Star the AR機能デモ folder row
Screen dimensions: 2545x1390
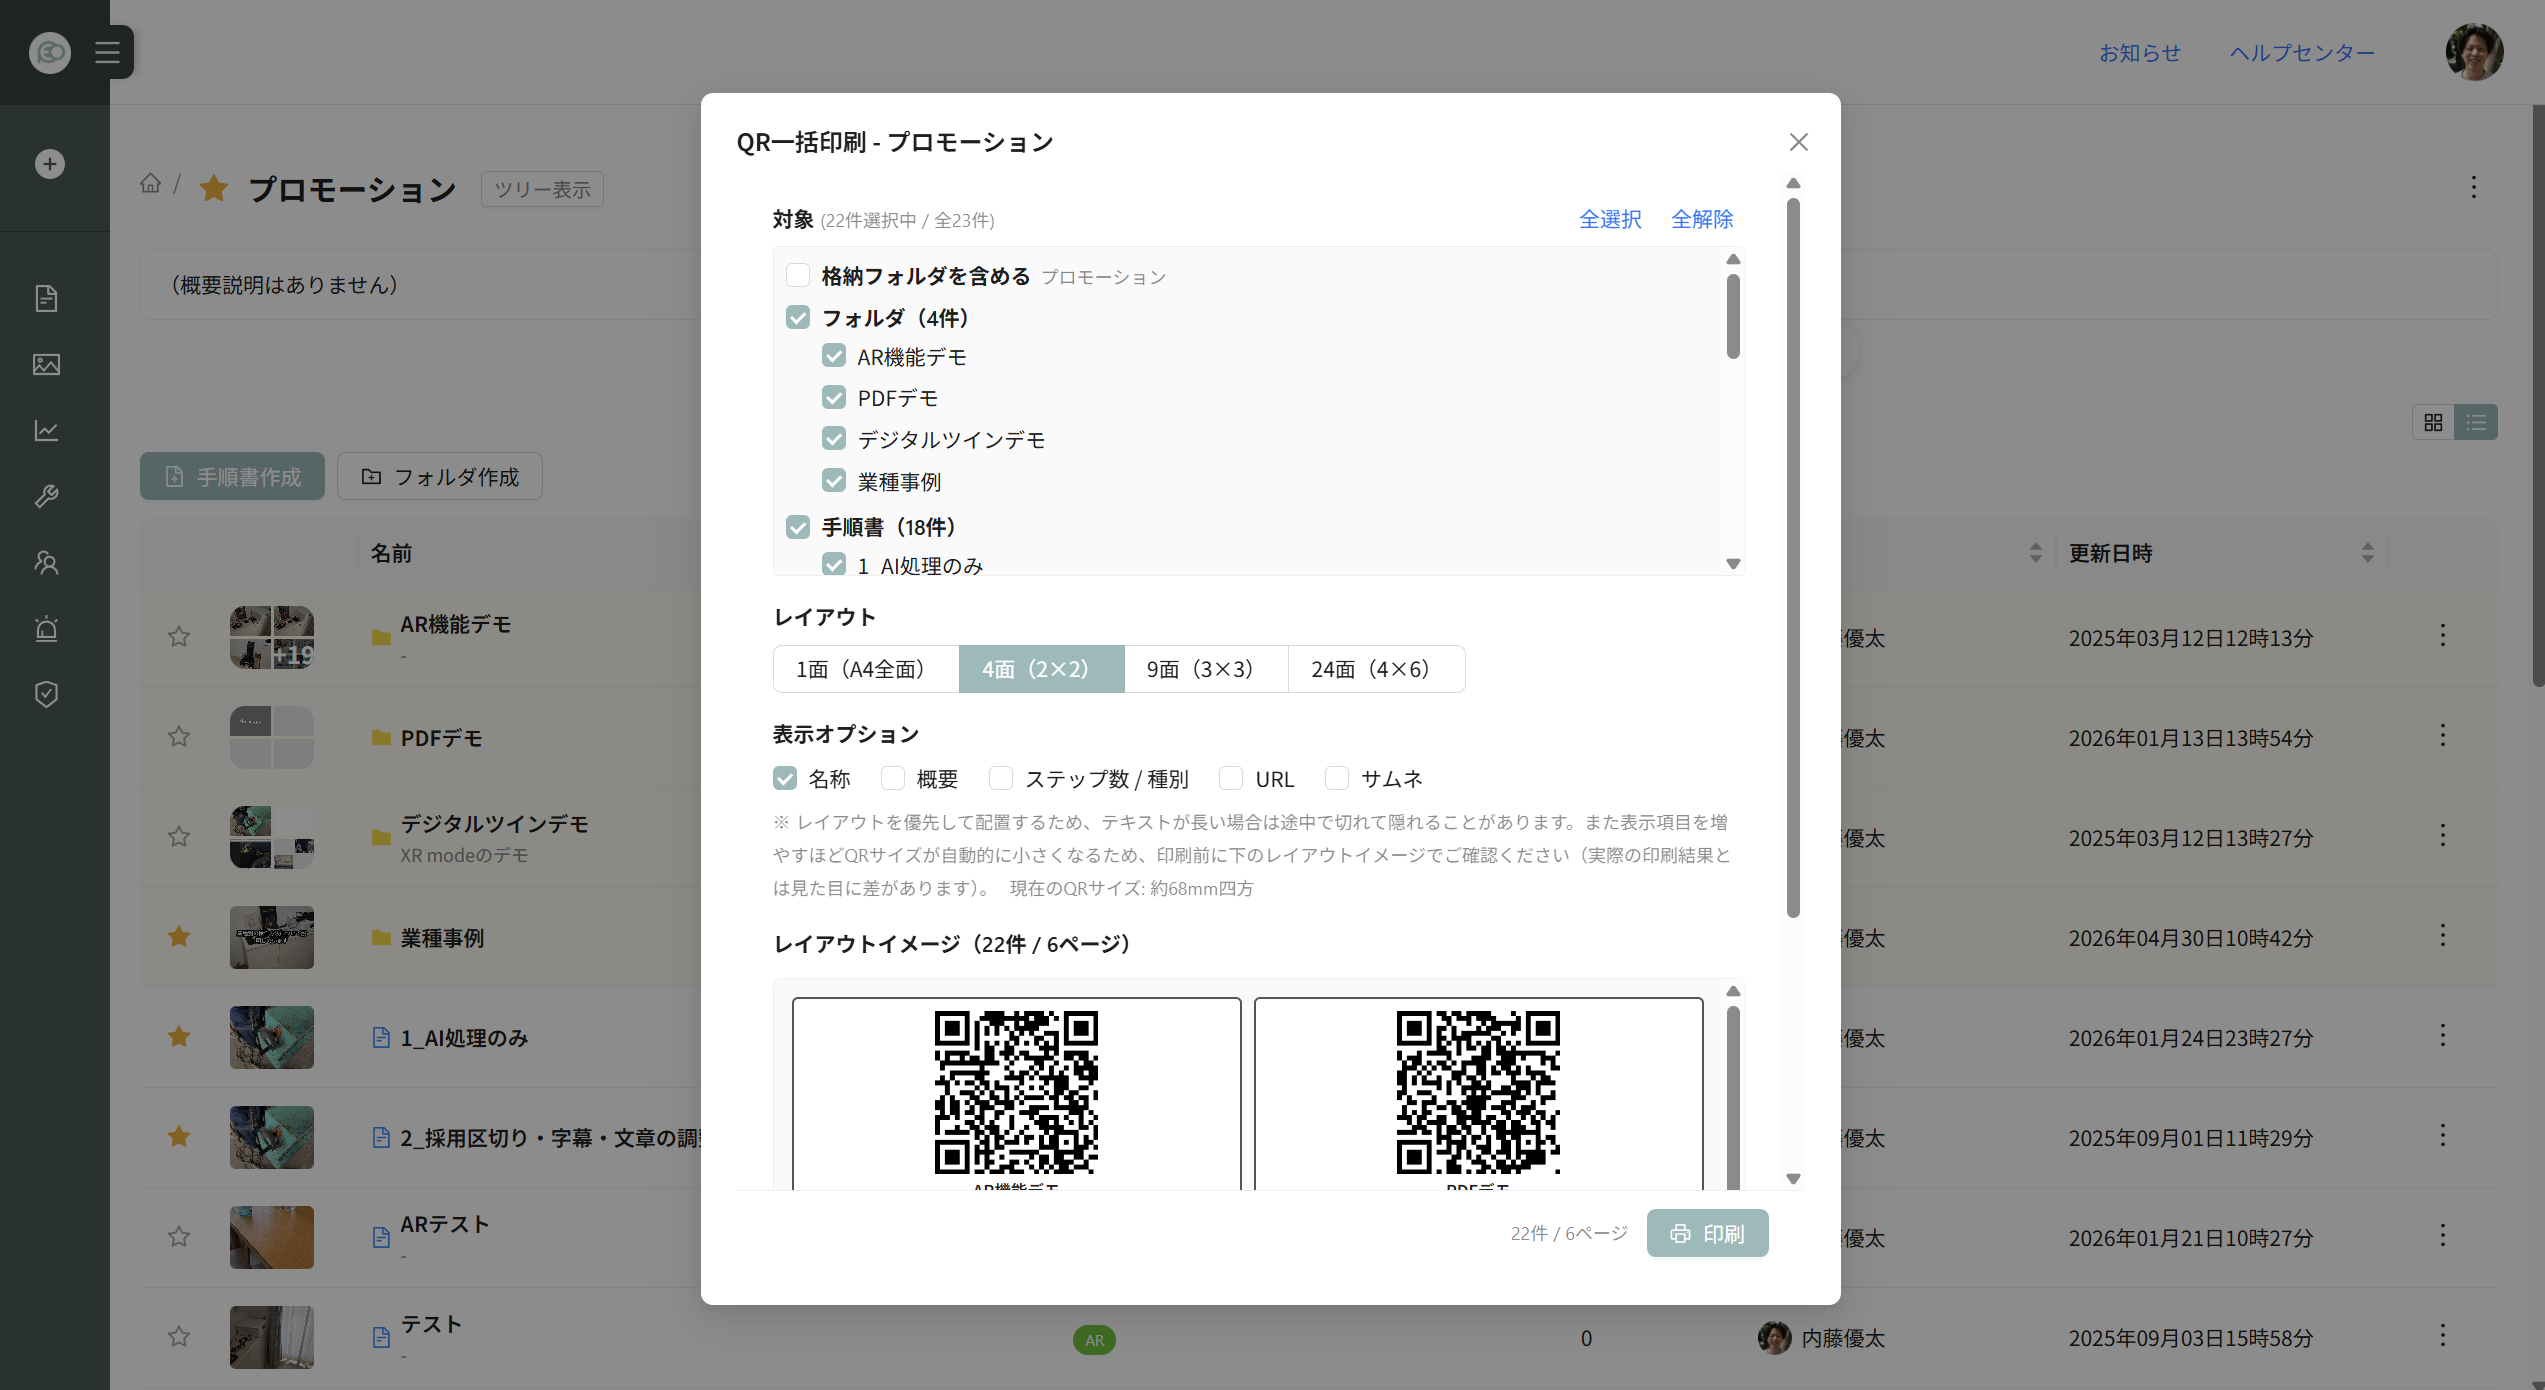point(179,636)
